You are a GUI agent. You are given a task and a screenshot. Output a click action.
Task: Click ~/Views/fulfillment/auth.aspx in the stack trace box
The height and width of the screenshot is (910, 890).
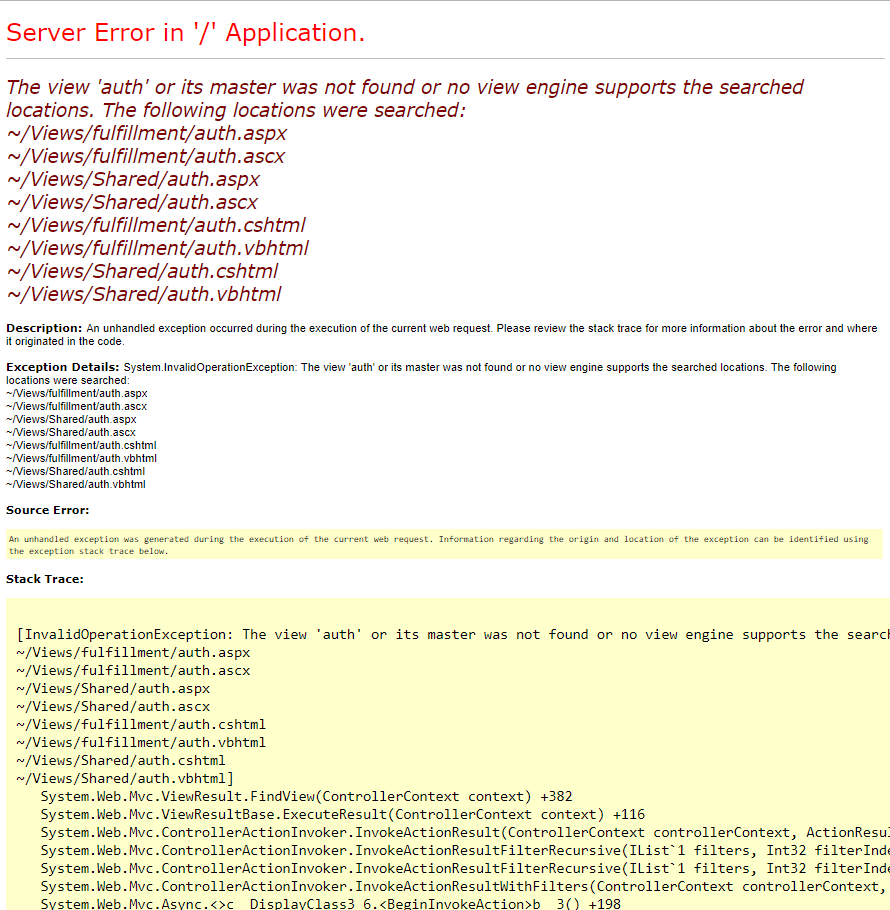[133, 652]
